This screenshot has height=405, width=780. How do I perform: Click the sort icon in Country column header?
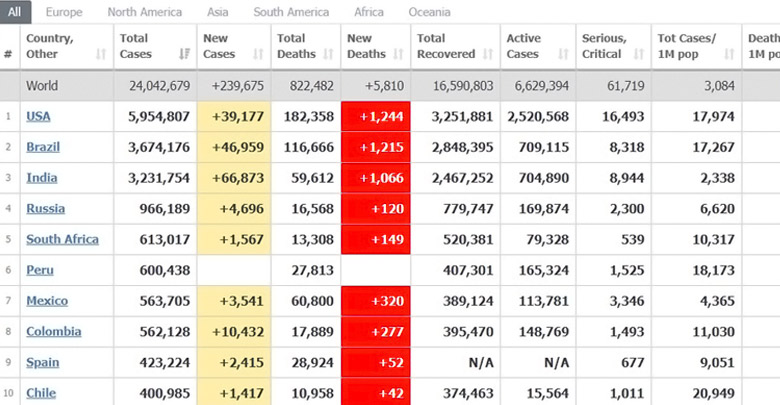101,54
